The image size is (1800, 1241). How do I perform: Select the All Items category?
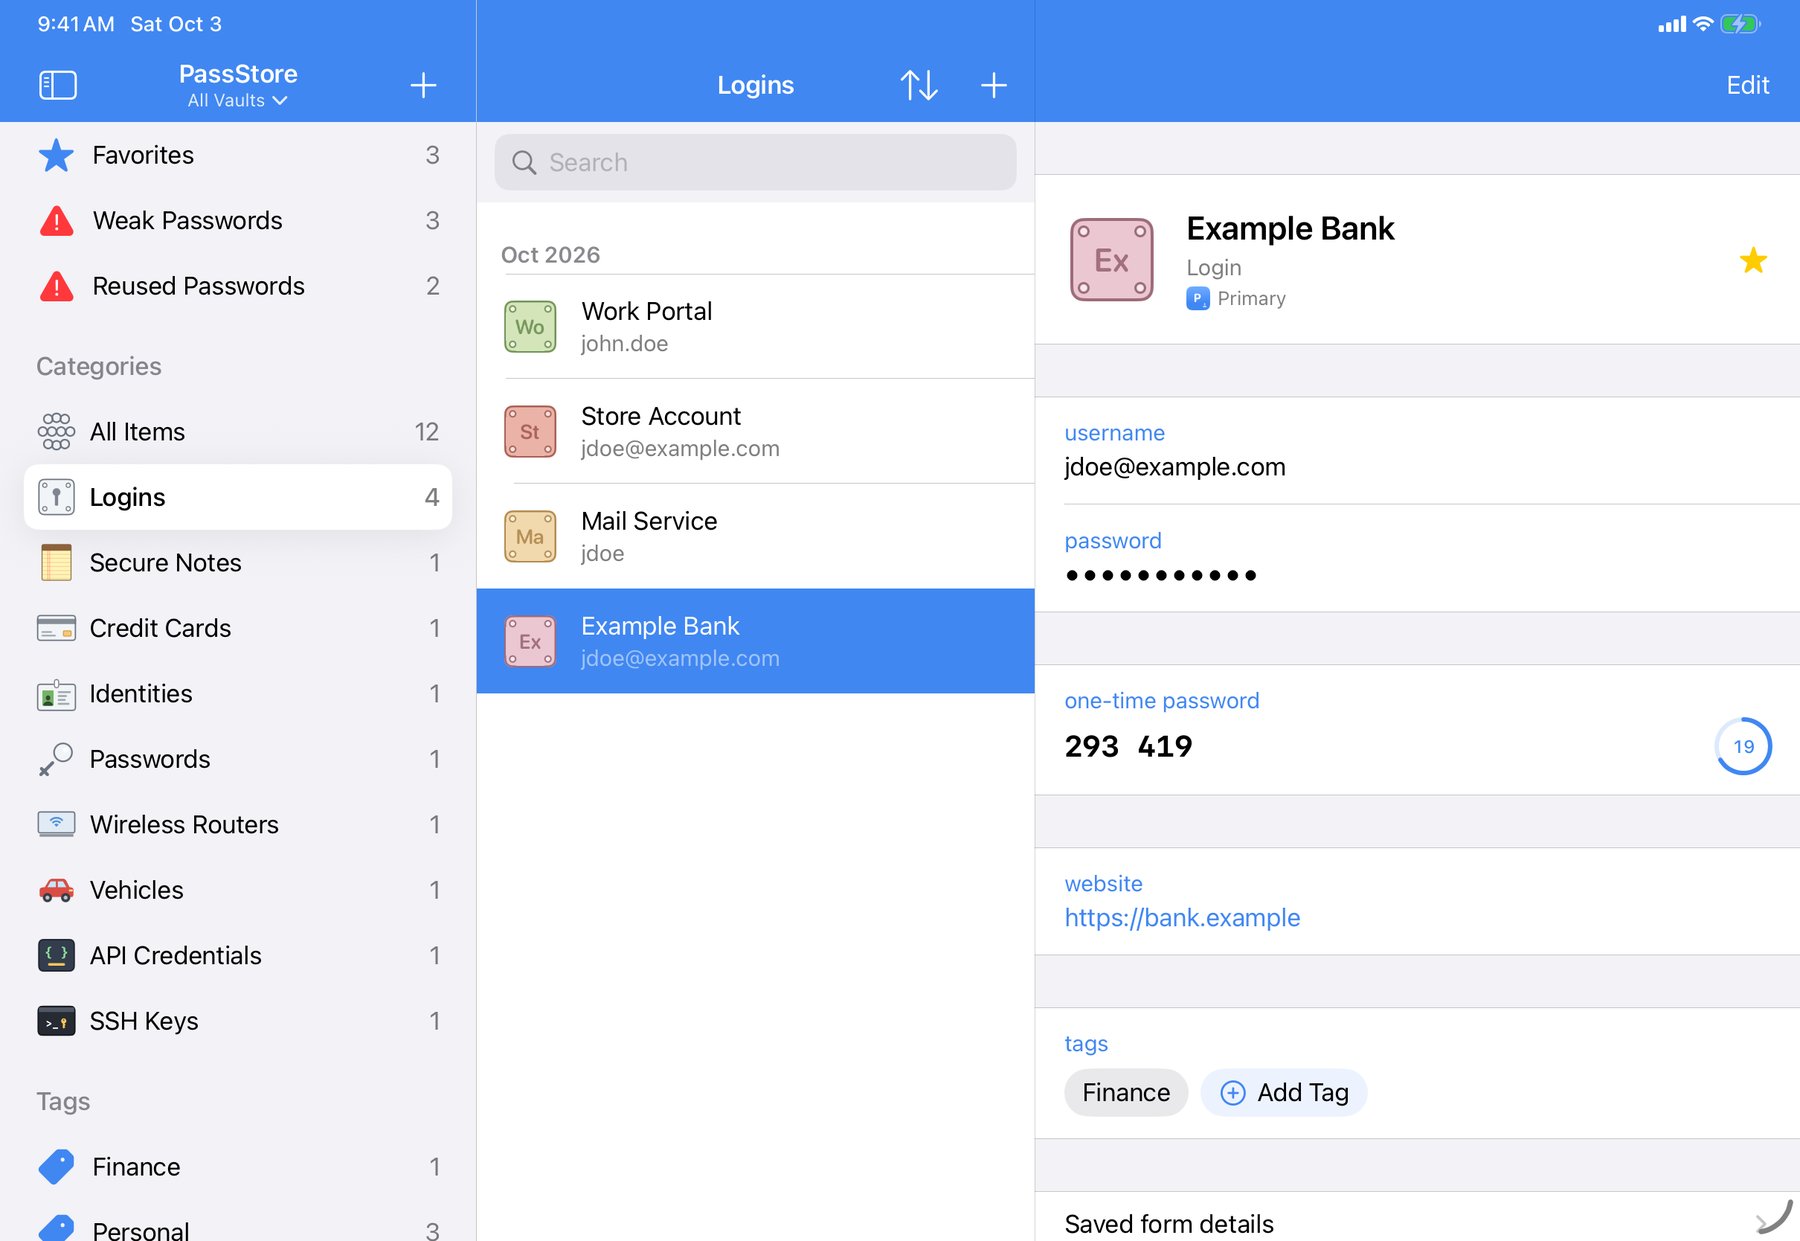238,432
